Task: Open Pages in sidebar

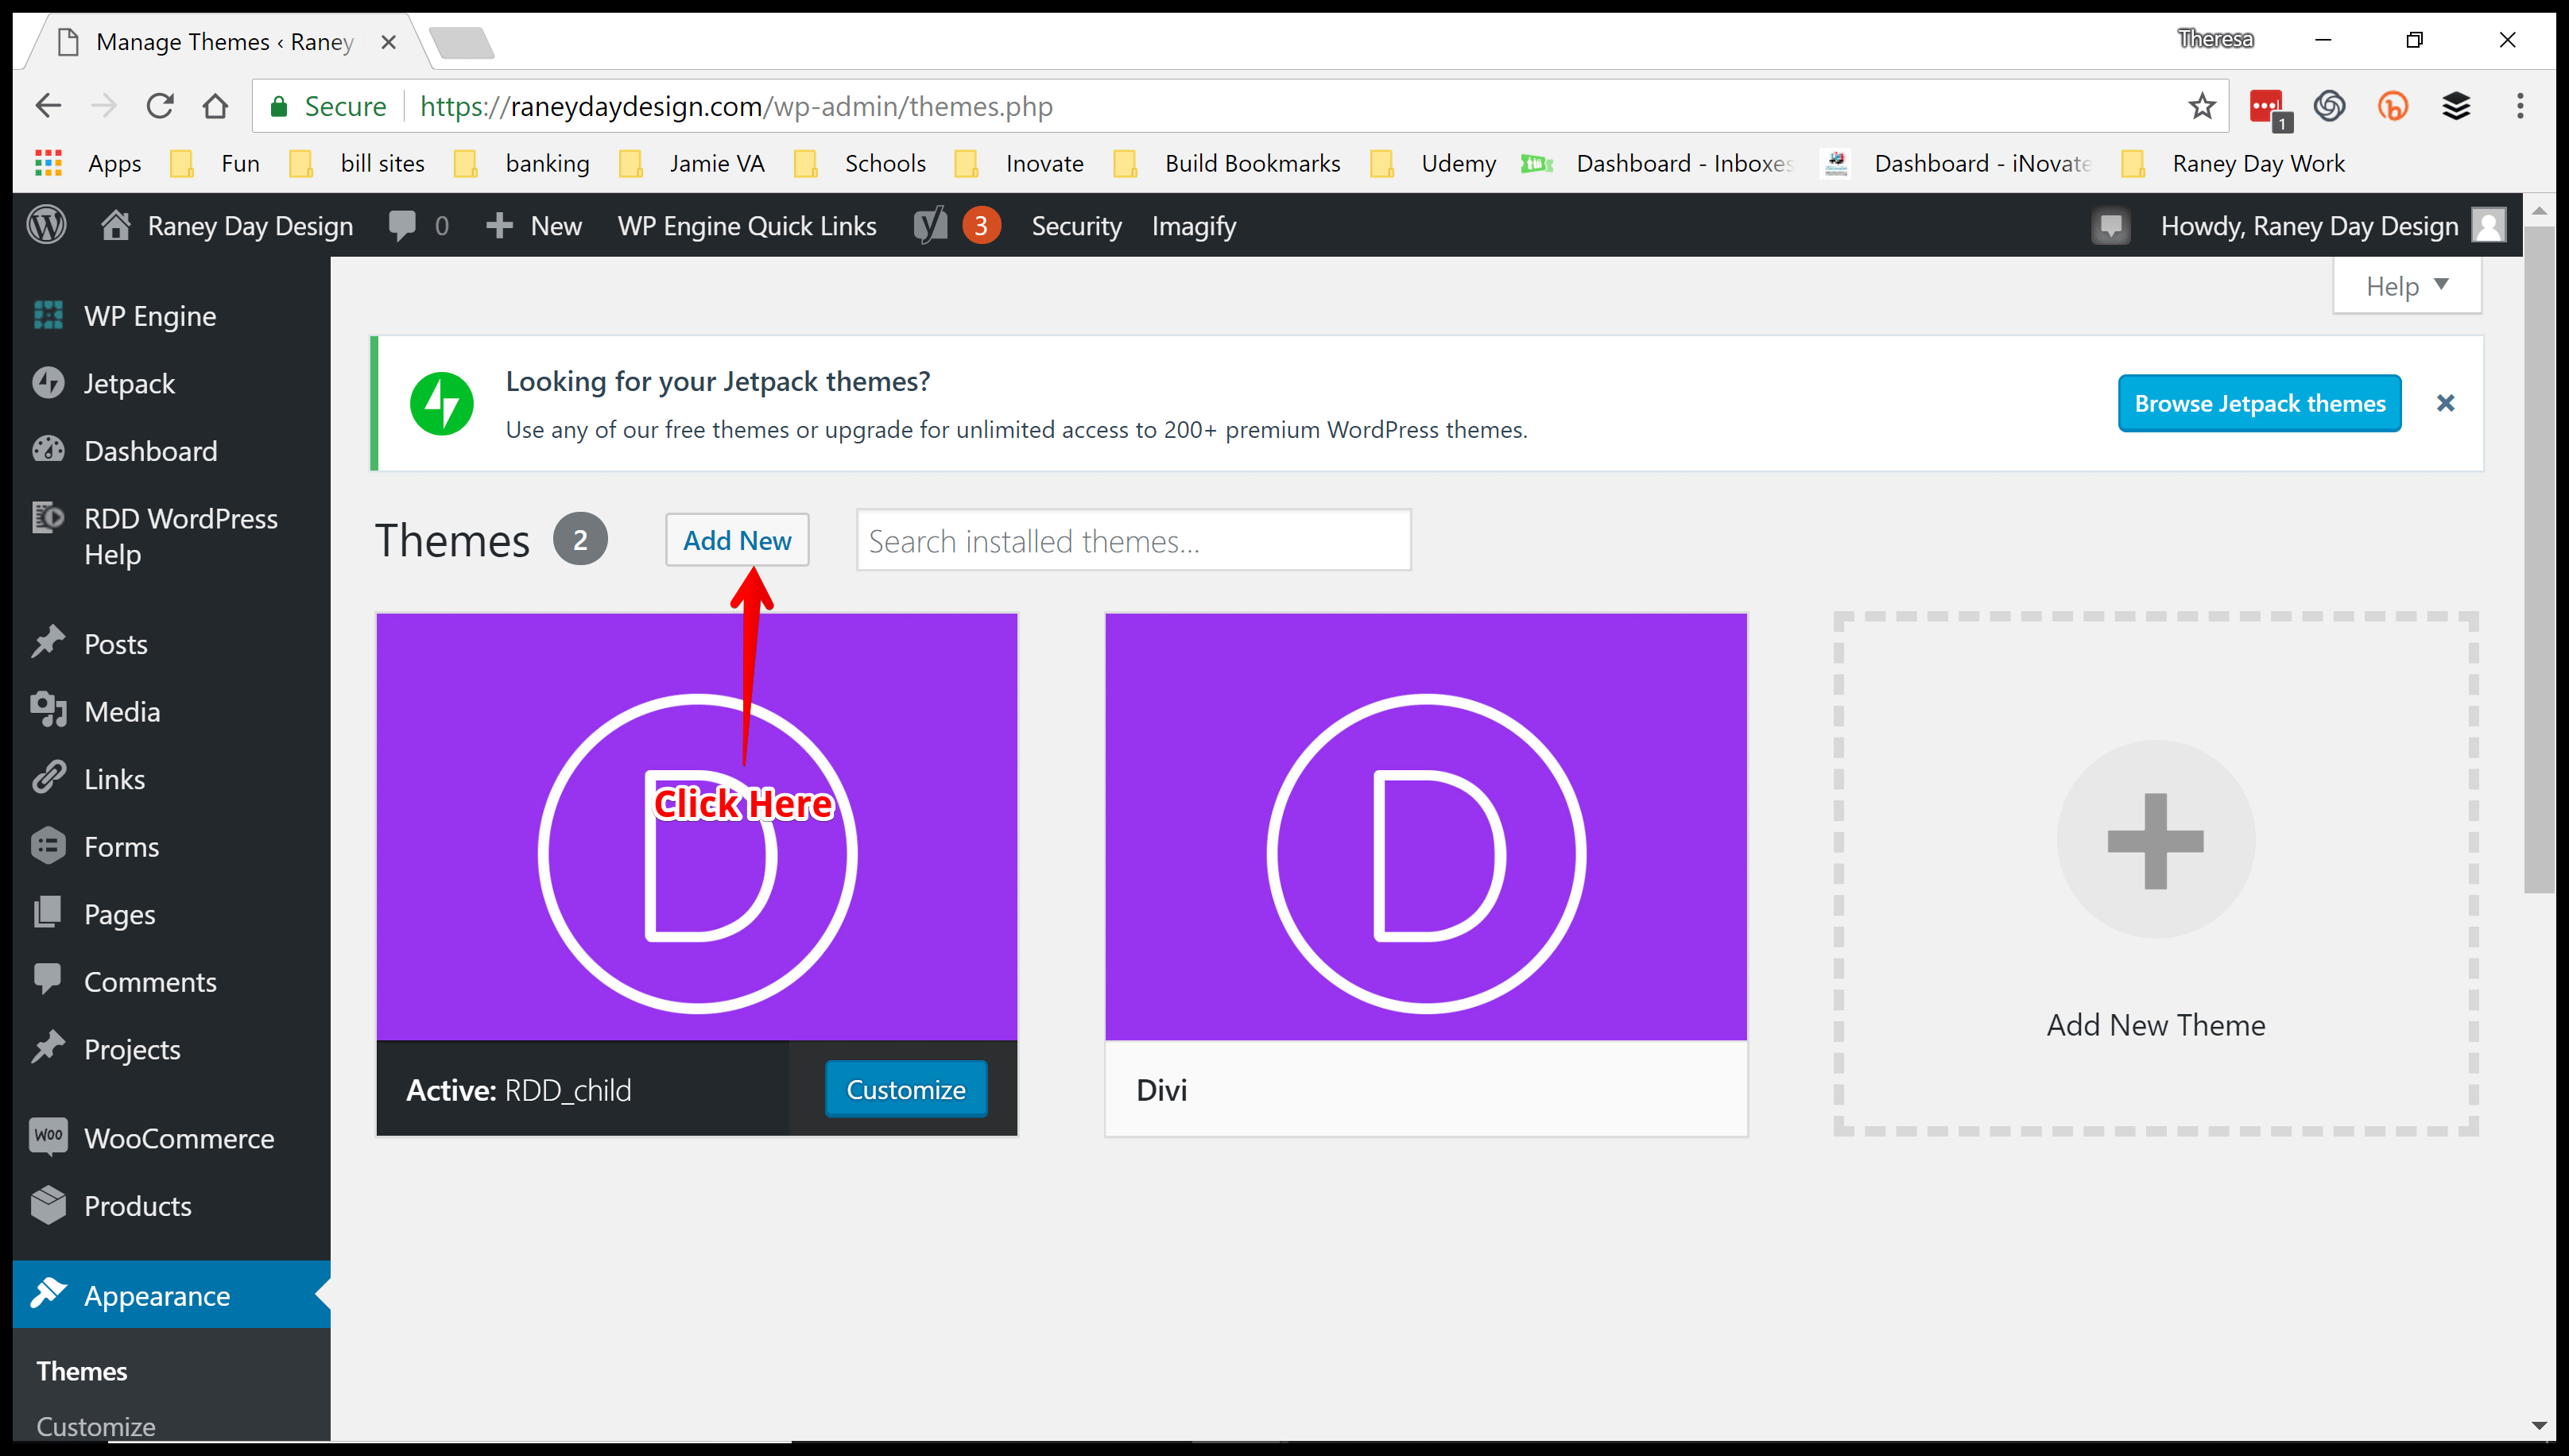Action: click(171, 914)
